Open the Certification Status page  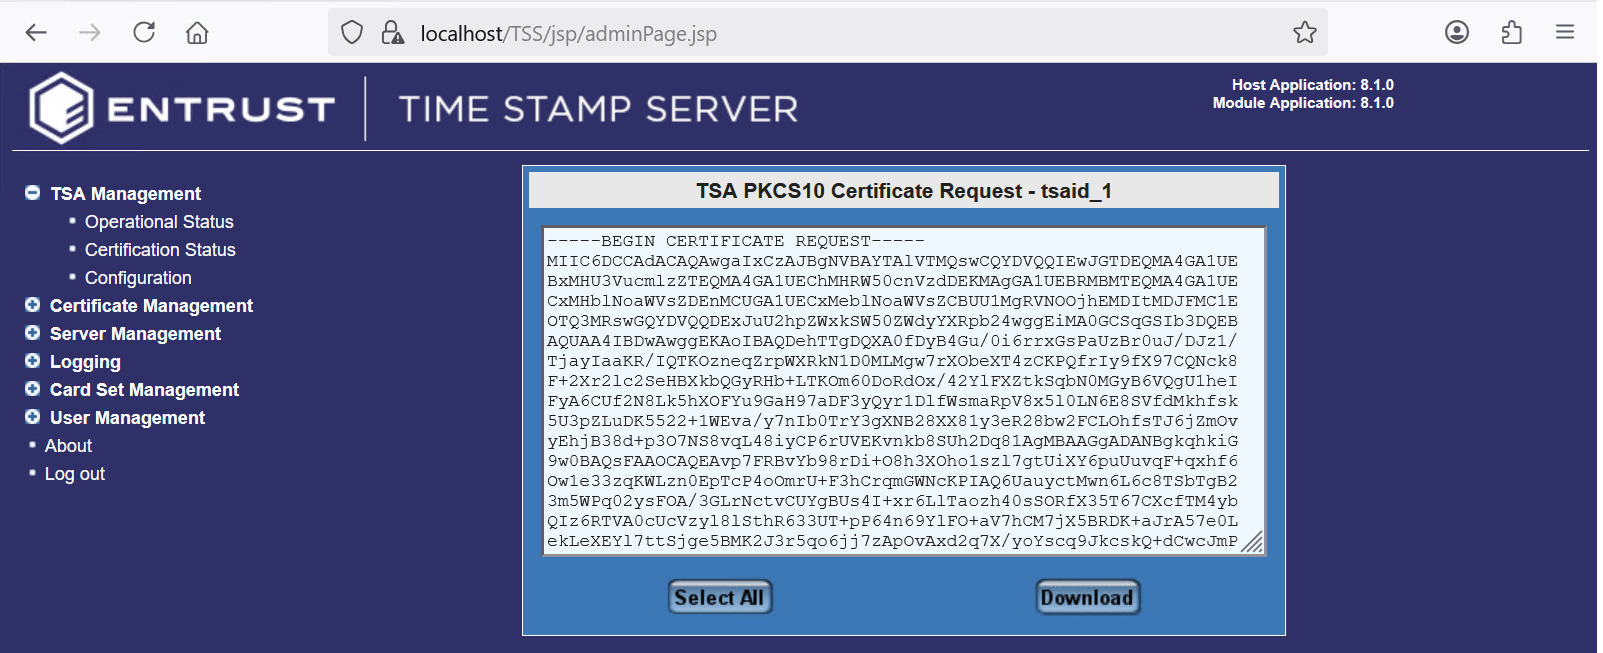[160, 250]
